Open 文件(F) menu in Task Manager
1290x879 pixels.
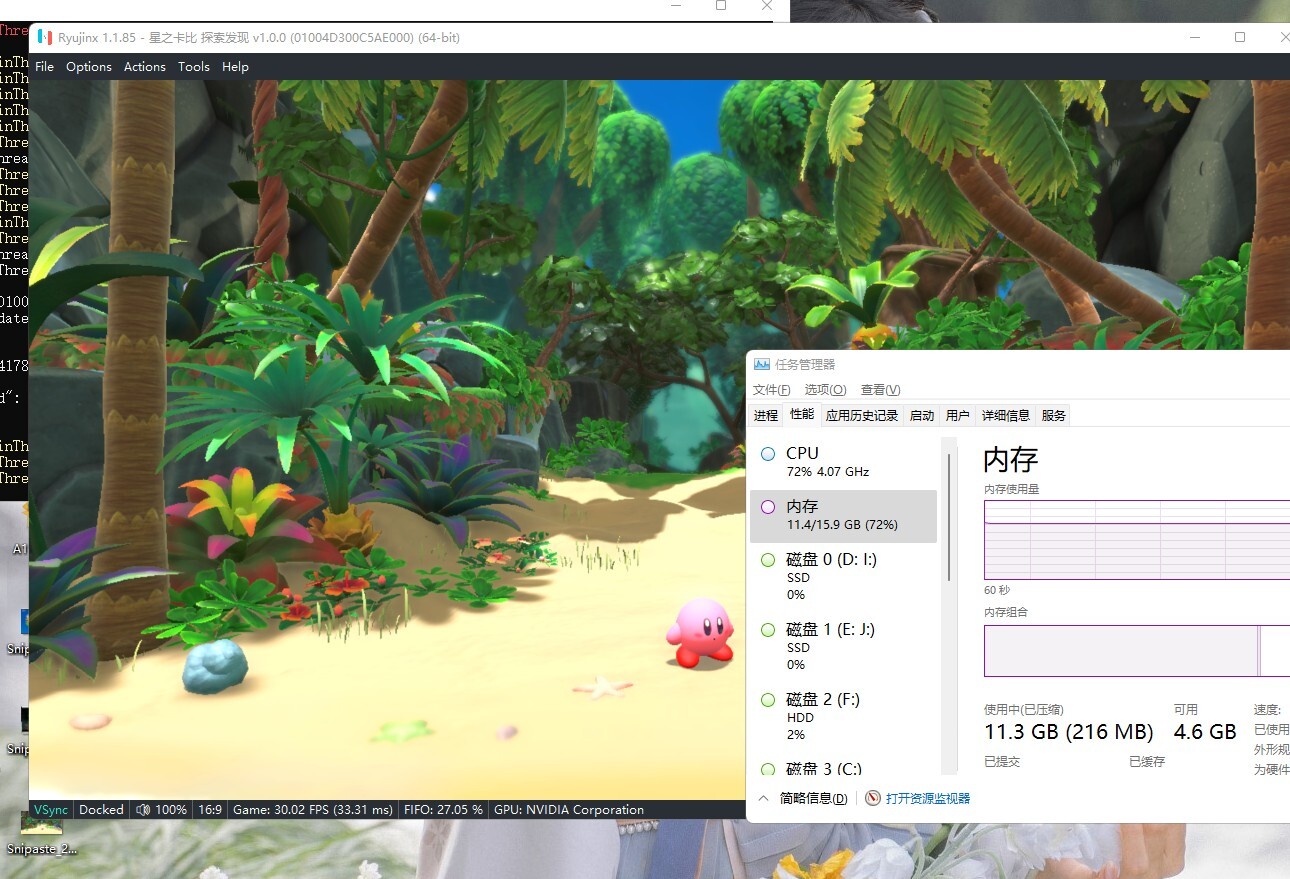pyautogui.click(x=771, y=390)
